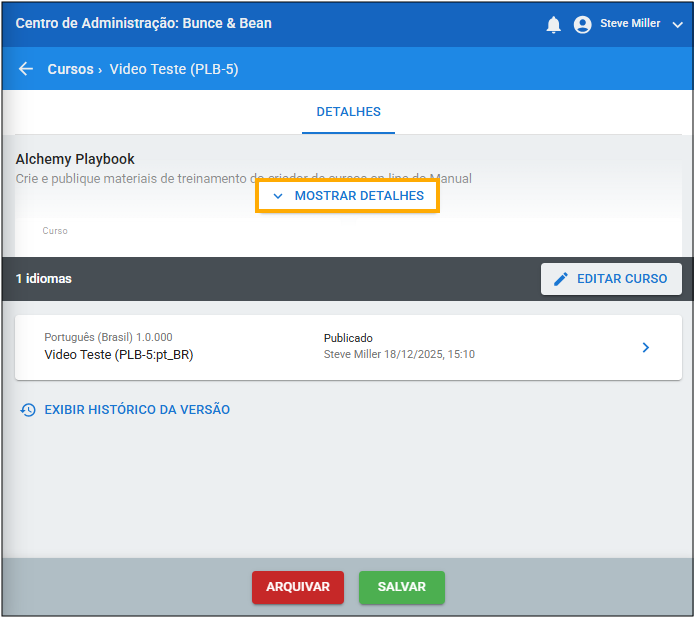Image resolution: width=694 pixels, height=617 pixels.
Task: Expand the Steve Miller account dropdown arrow
Action: click(677, 25)
